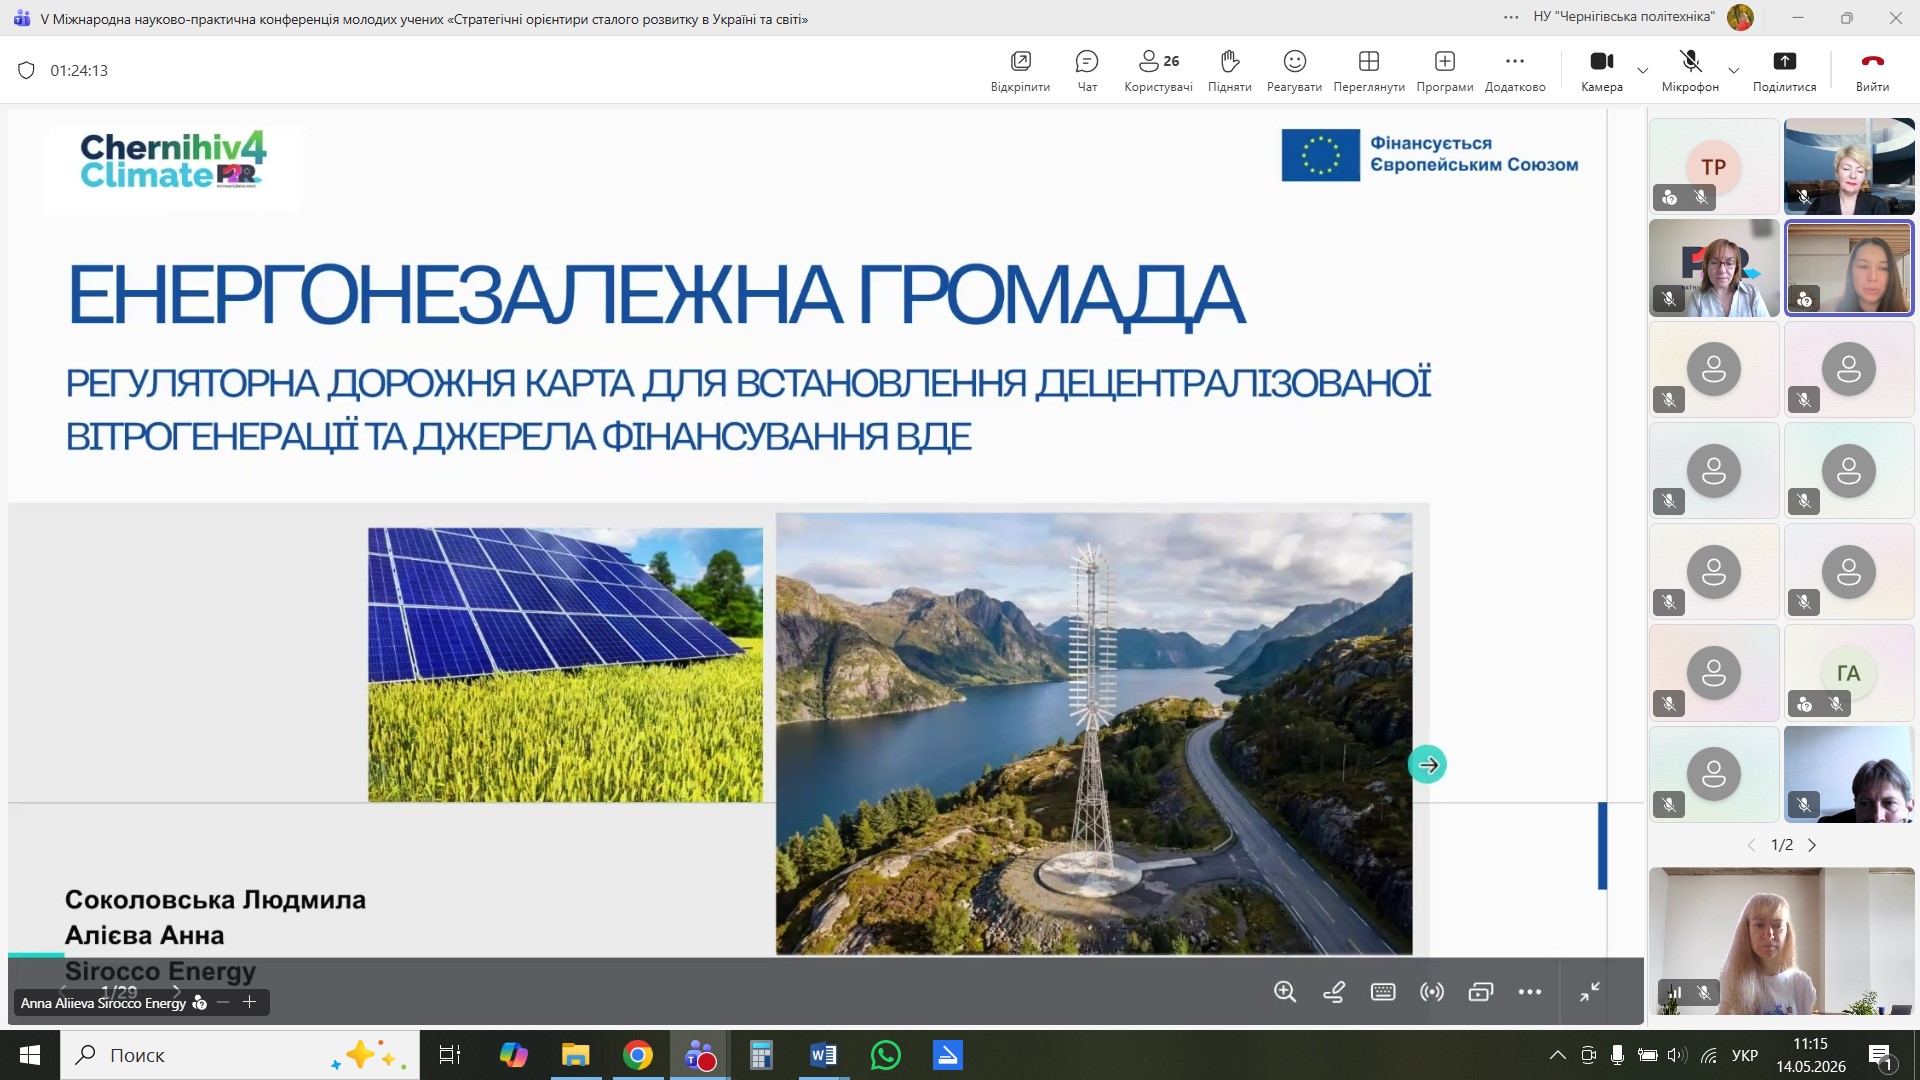Screen dimensions: 1920x1080
Task: Open the profile avatar in title bar
Action: click(1741, 17)
